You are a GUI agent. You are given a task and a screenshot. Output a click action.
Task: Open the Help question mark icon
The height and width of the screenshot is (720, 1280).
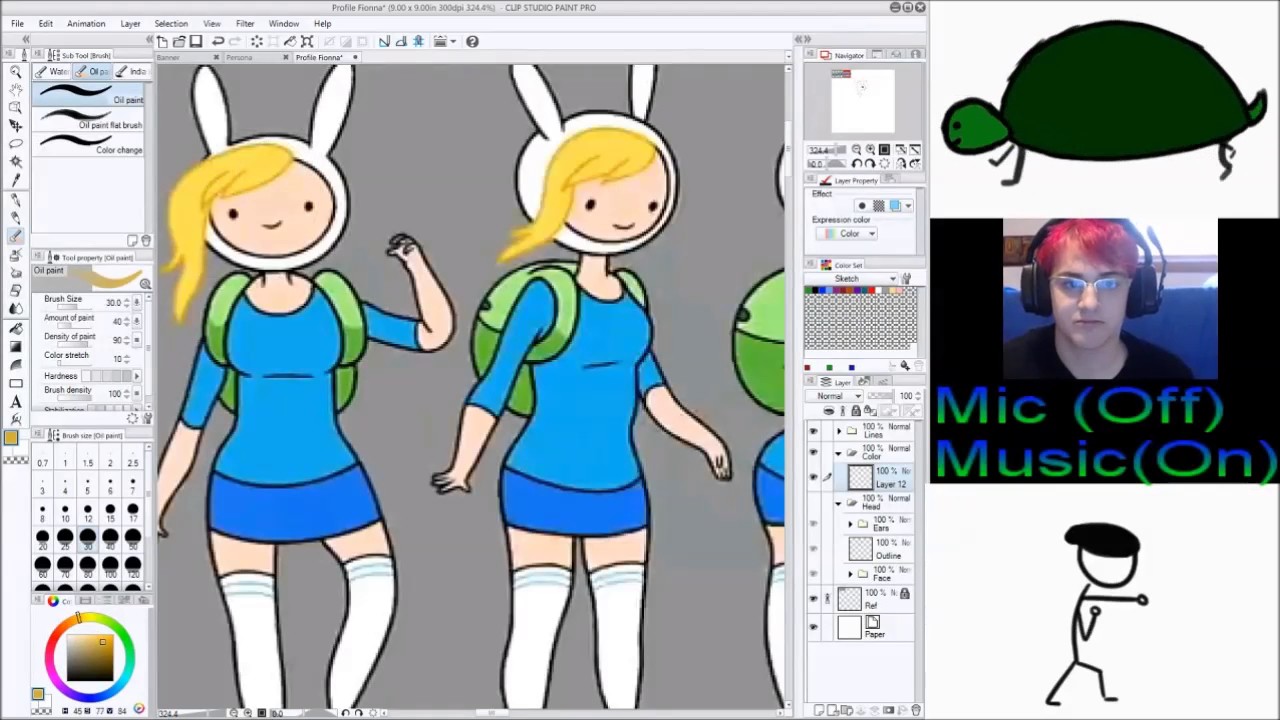tap(472, 41)
